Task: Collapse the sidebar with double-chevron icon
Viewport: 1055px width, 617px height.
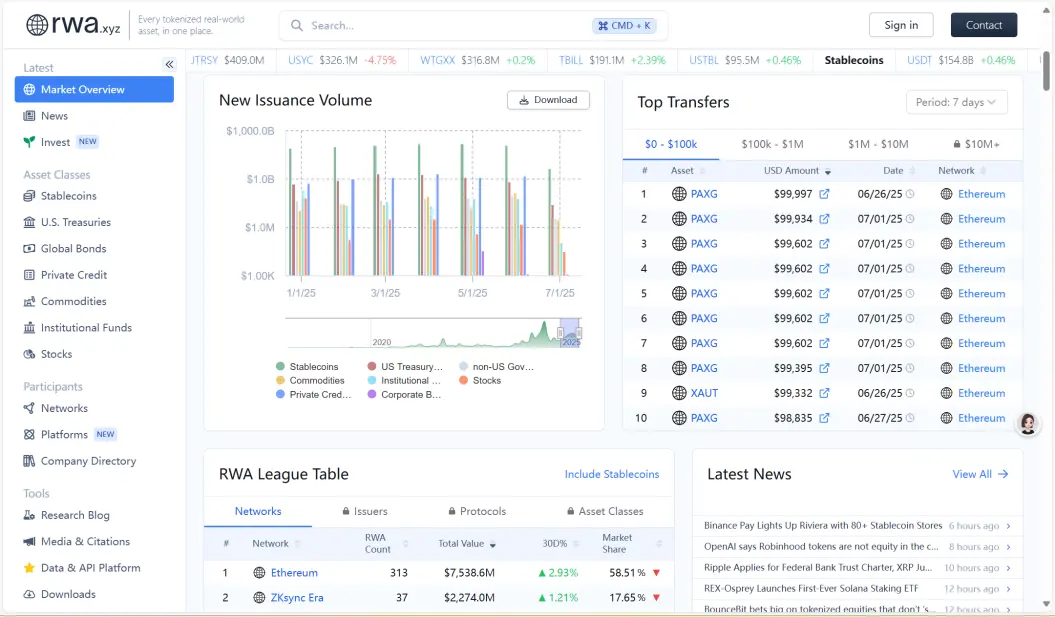Action: [169, 64]
